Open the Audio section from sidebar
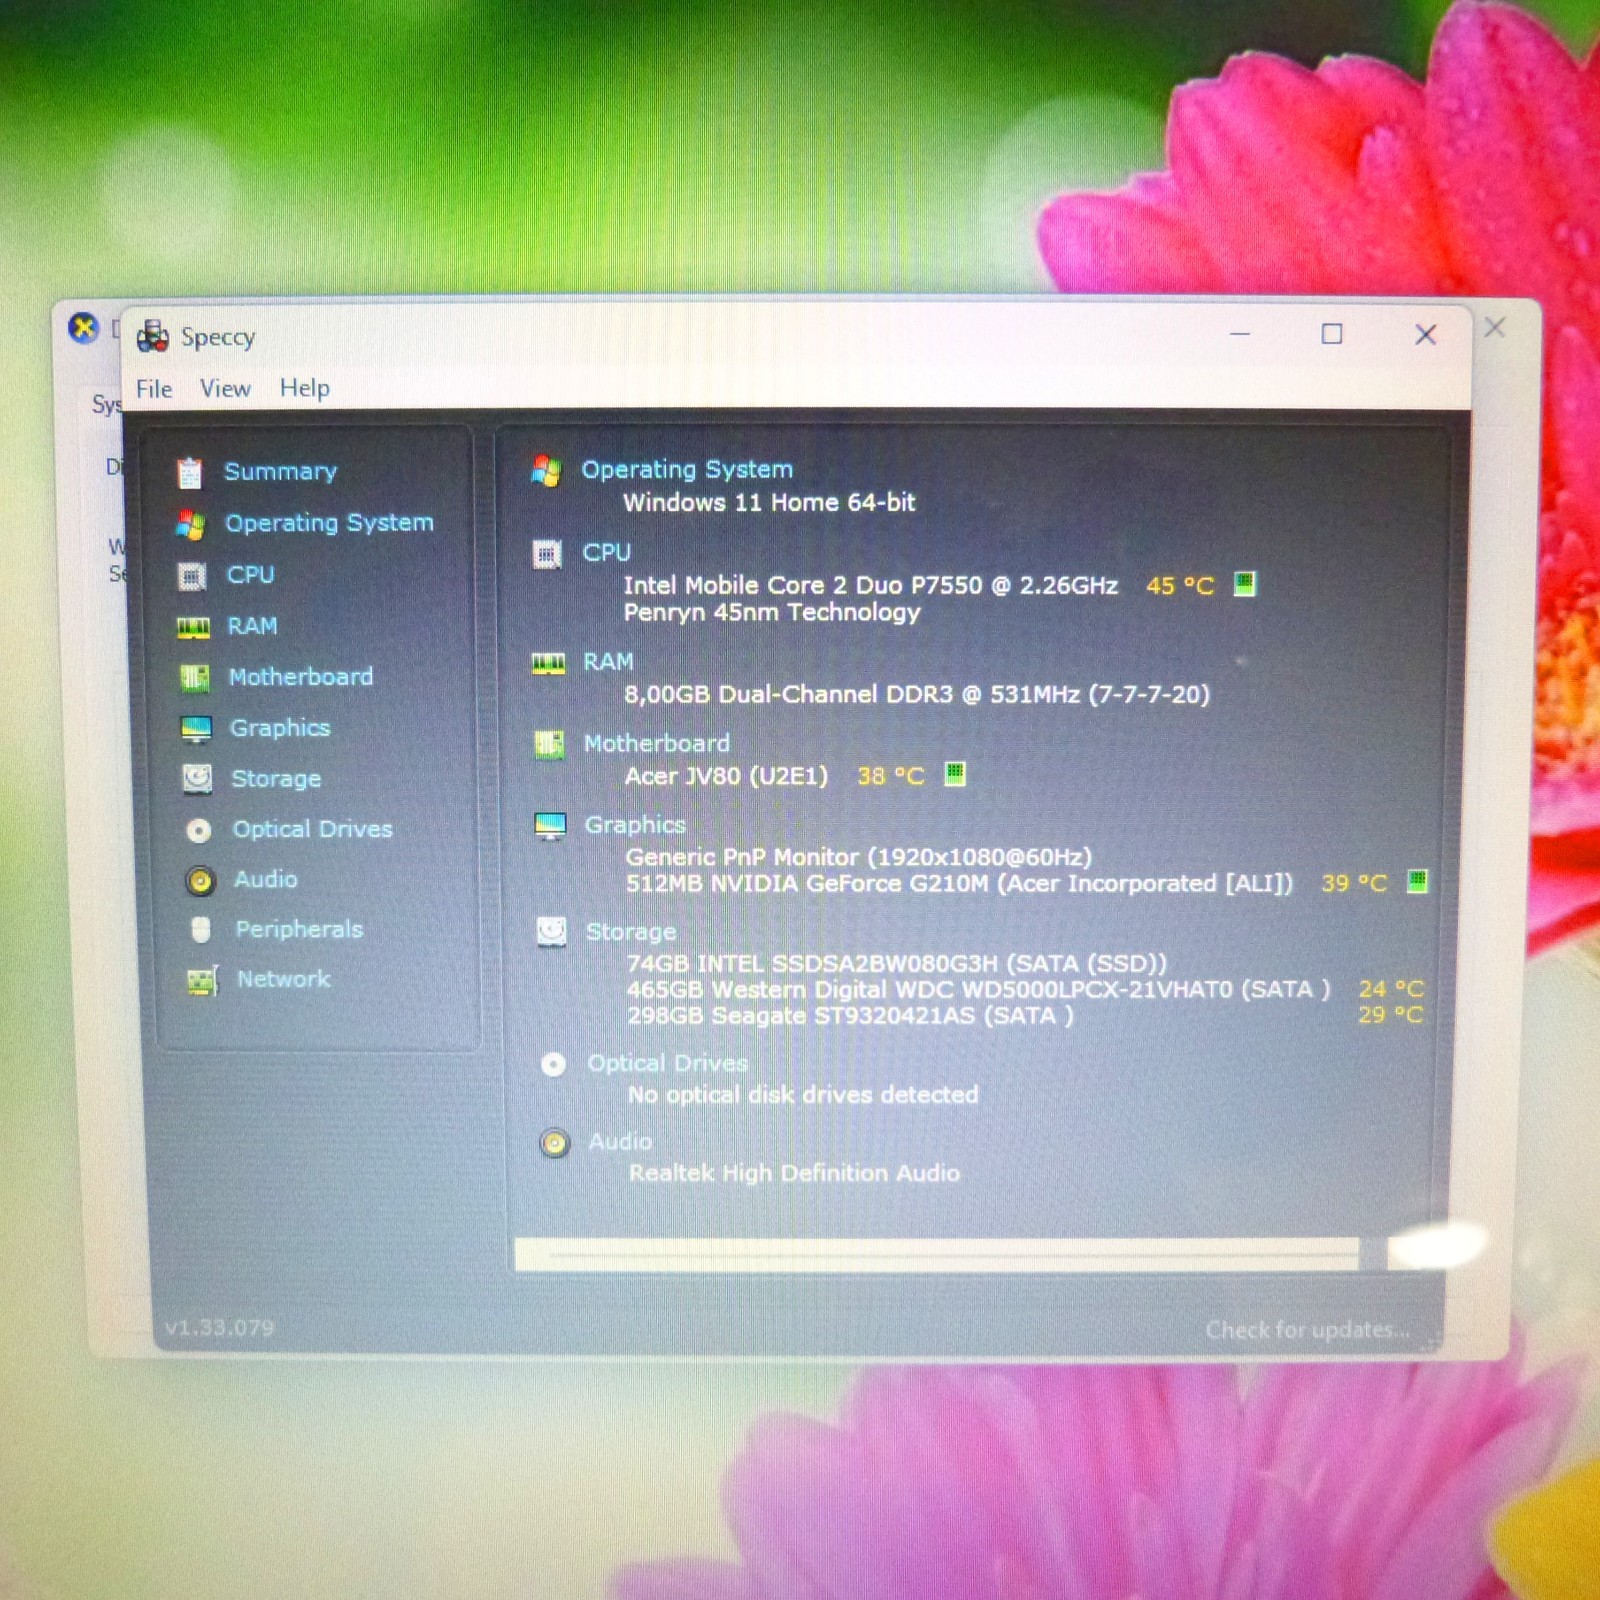Viewport: 1600px width, 1600px height. pos(266,879)
